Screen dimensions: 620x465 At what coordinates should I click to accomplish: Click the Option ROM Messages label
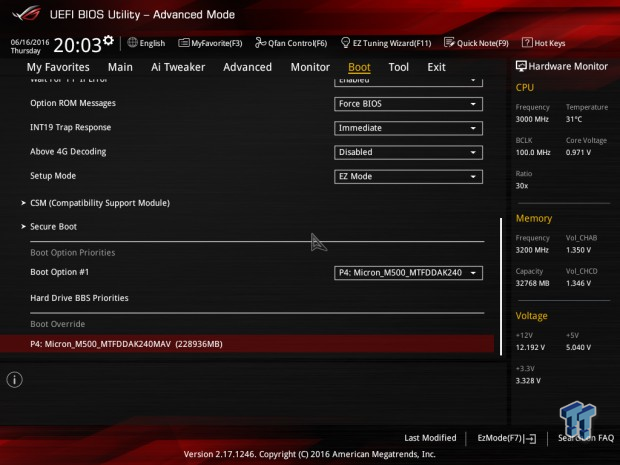(73, 103)
